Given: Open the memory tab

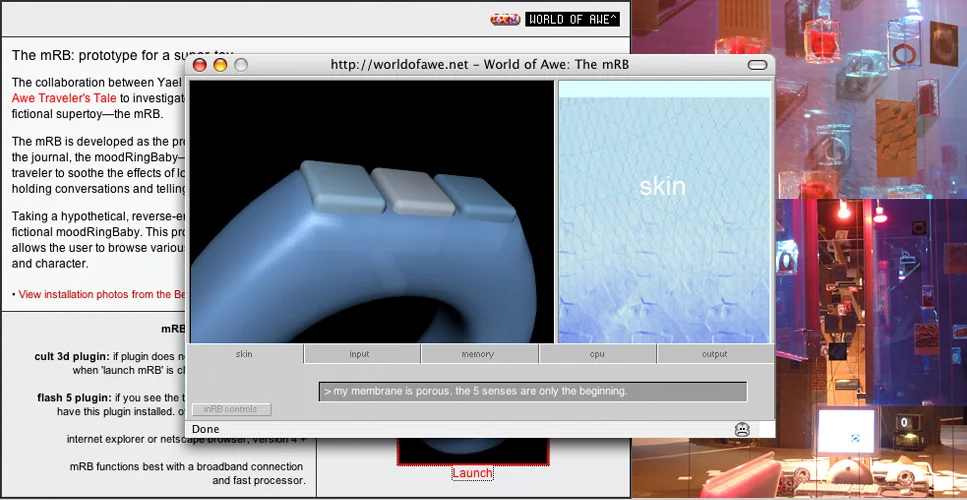Looking at the screenshot, I should [x=480, y=354].
